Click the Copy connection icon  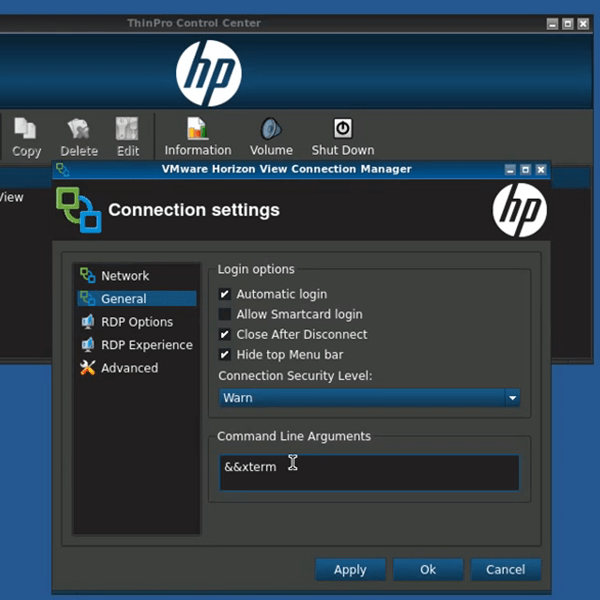[x=26, y=130]
